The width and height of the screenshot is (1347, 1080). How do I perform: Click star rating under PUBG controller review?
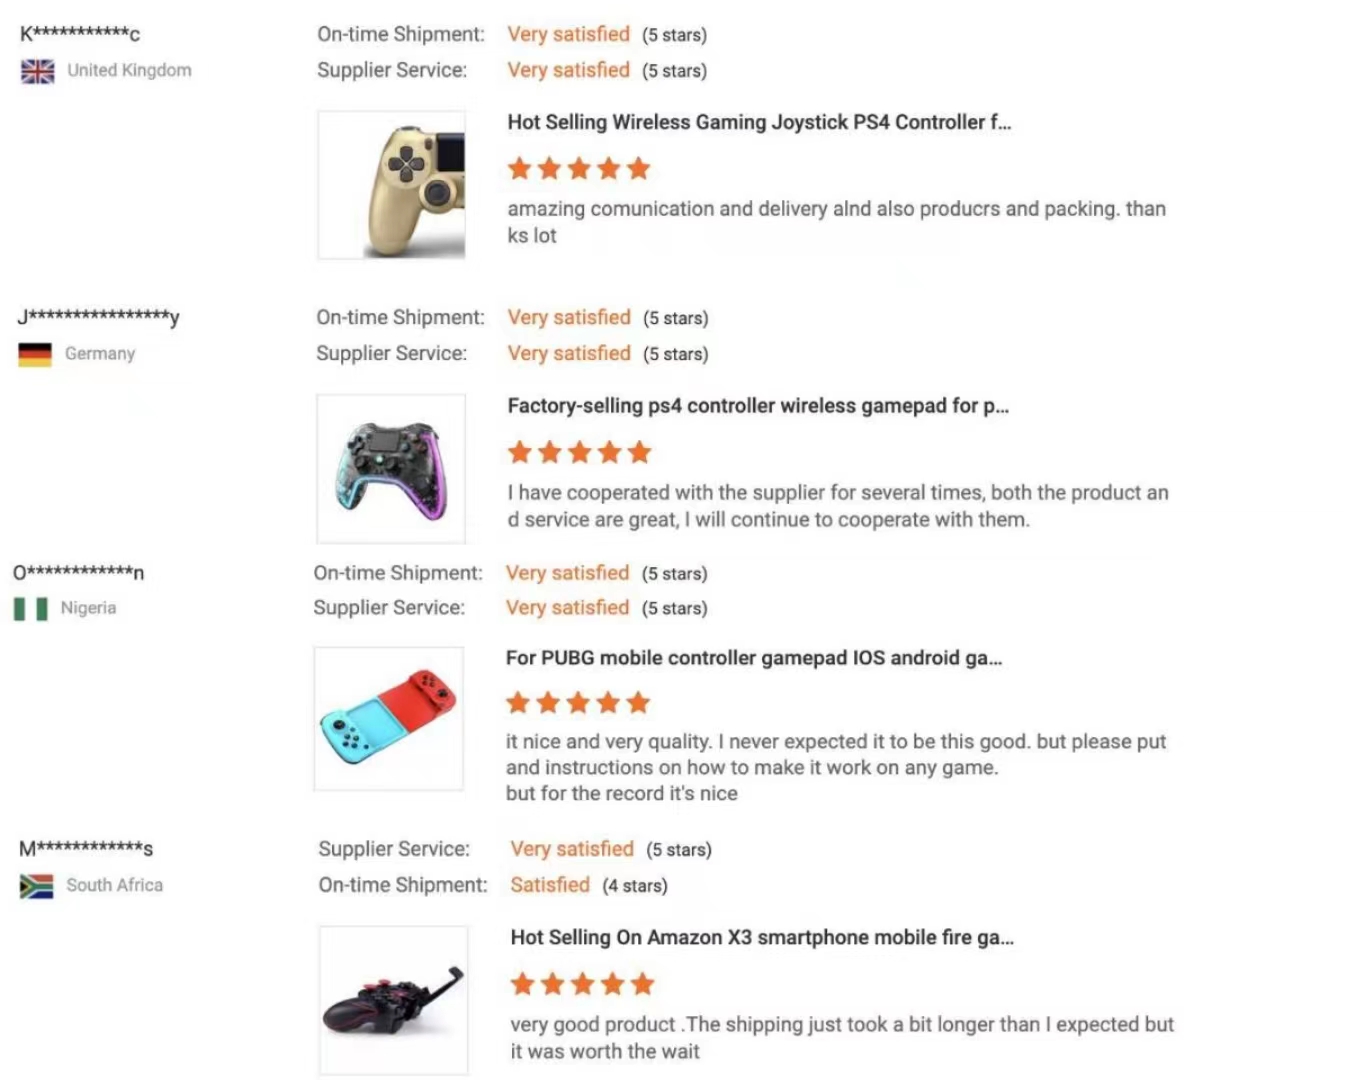578,703
